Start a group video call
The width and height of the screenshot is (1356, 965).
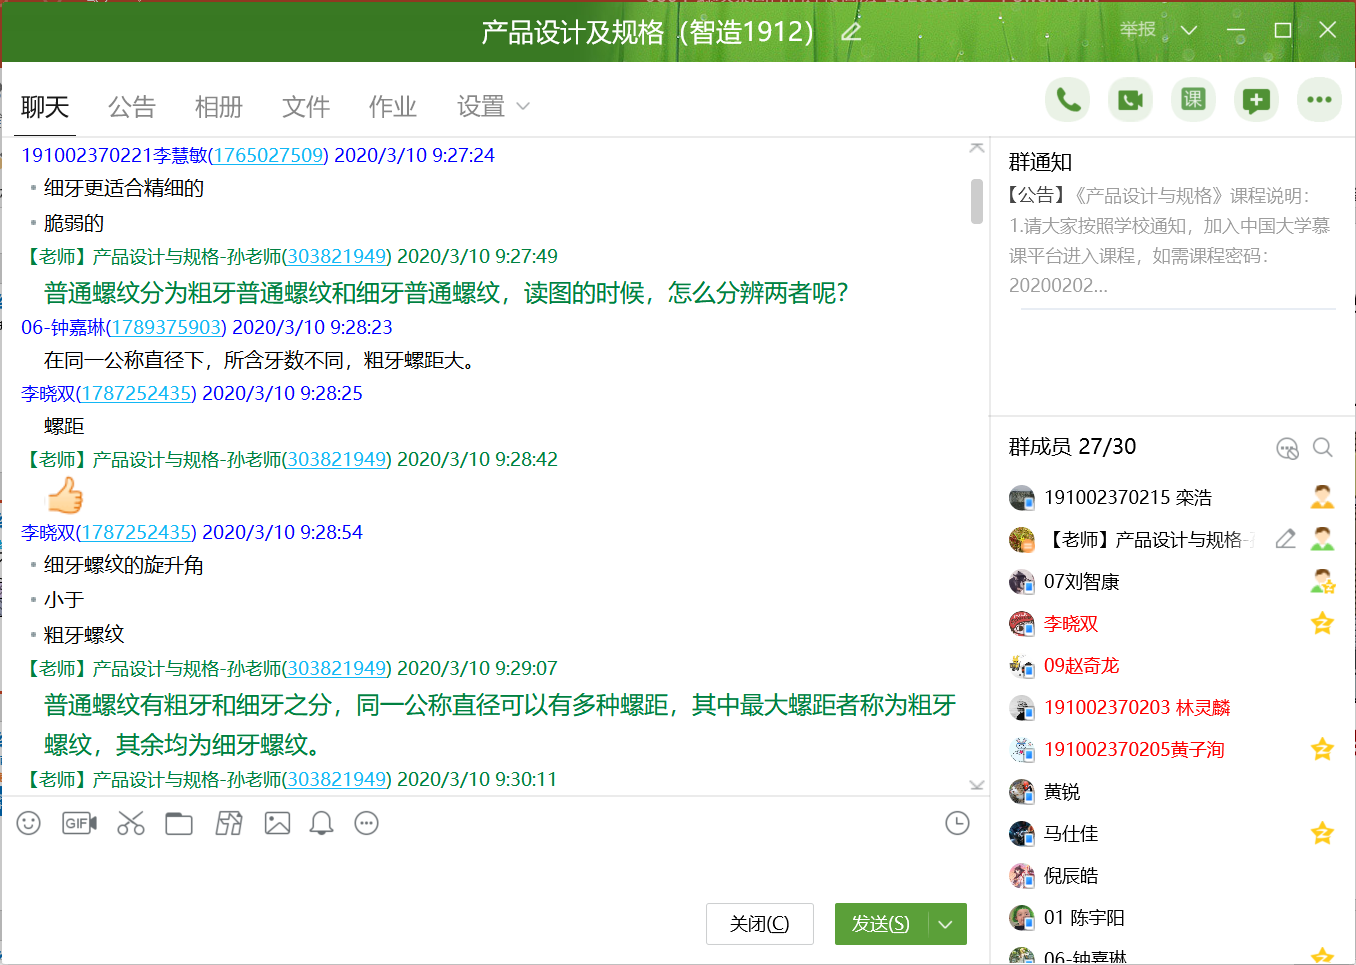tap(1130, 100)
